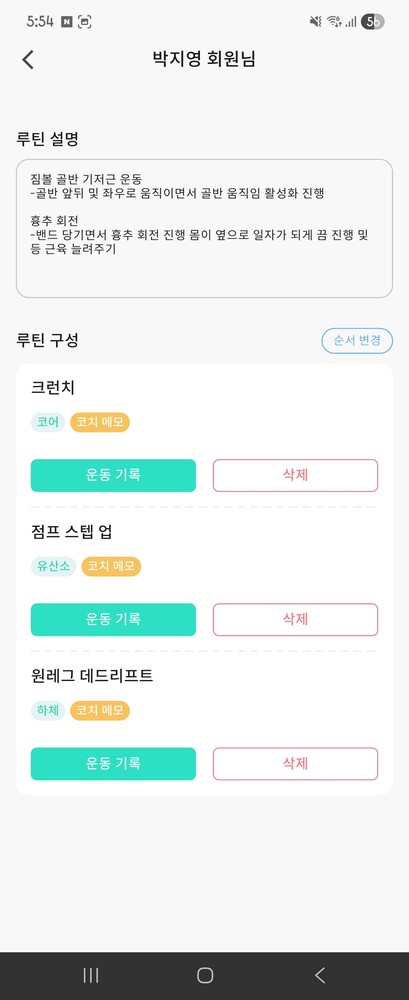
Task: Tap 운동 기록 for 원레그 데드리프트
Action: pyautogui.click(x=114, y=763)
